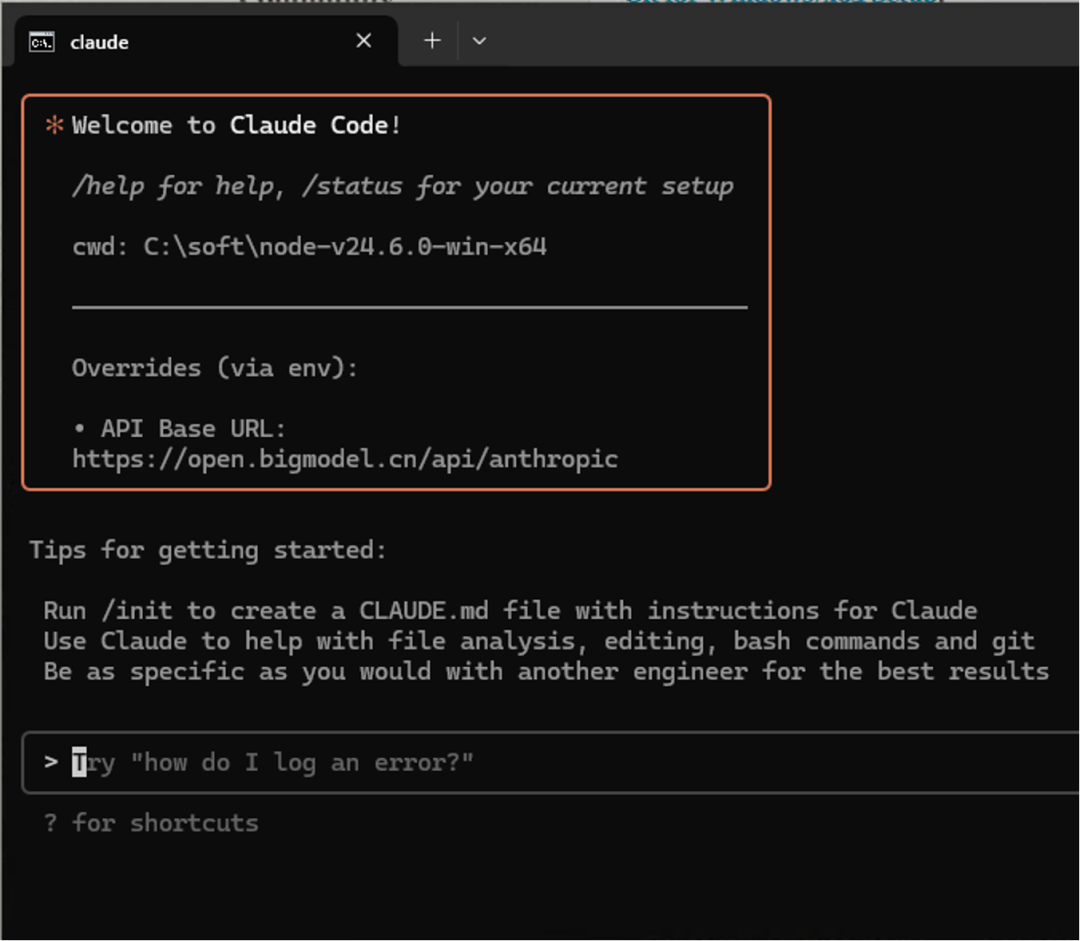Click the "? for shortcuts" hint
The image size is (1080, 941).
[x=151, y=823]
